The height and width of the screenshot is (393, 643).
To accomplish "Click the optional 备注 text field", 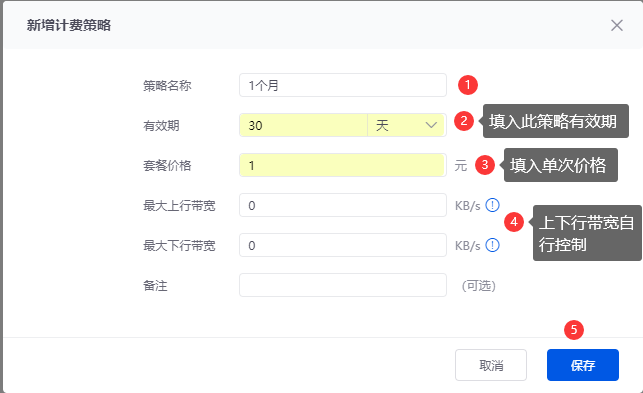I will tap(343, 285).
